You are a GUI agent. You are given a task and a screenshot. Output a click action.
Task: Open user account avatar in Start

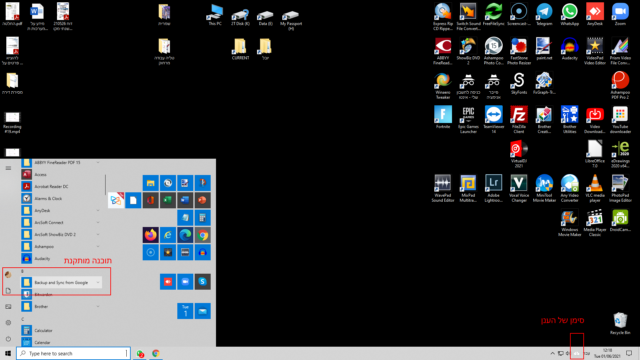(x=8, y=274)
